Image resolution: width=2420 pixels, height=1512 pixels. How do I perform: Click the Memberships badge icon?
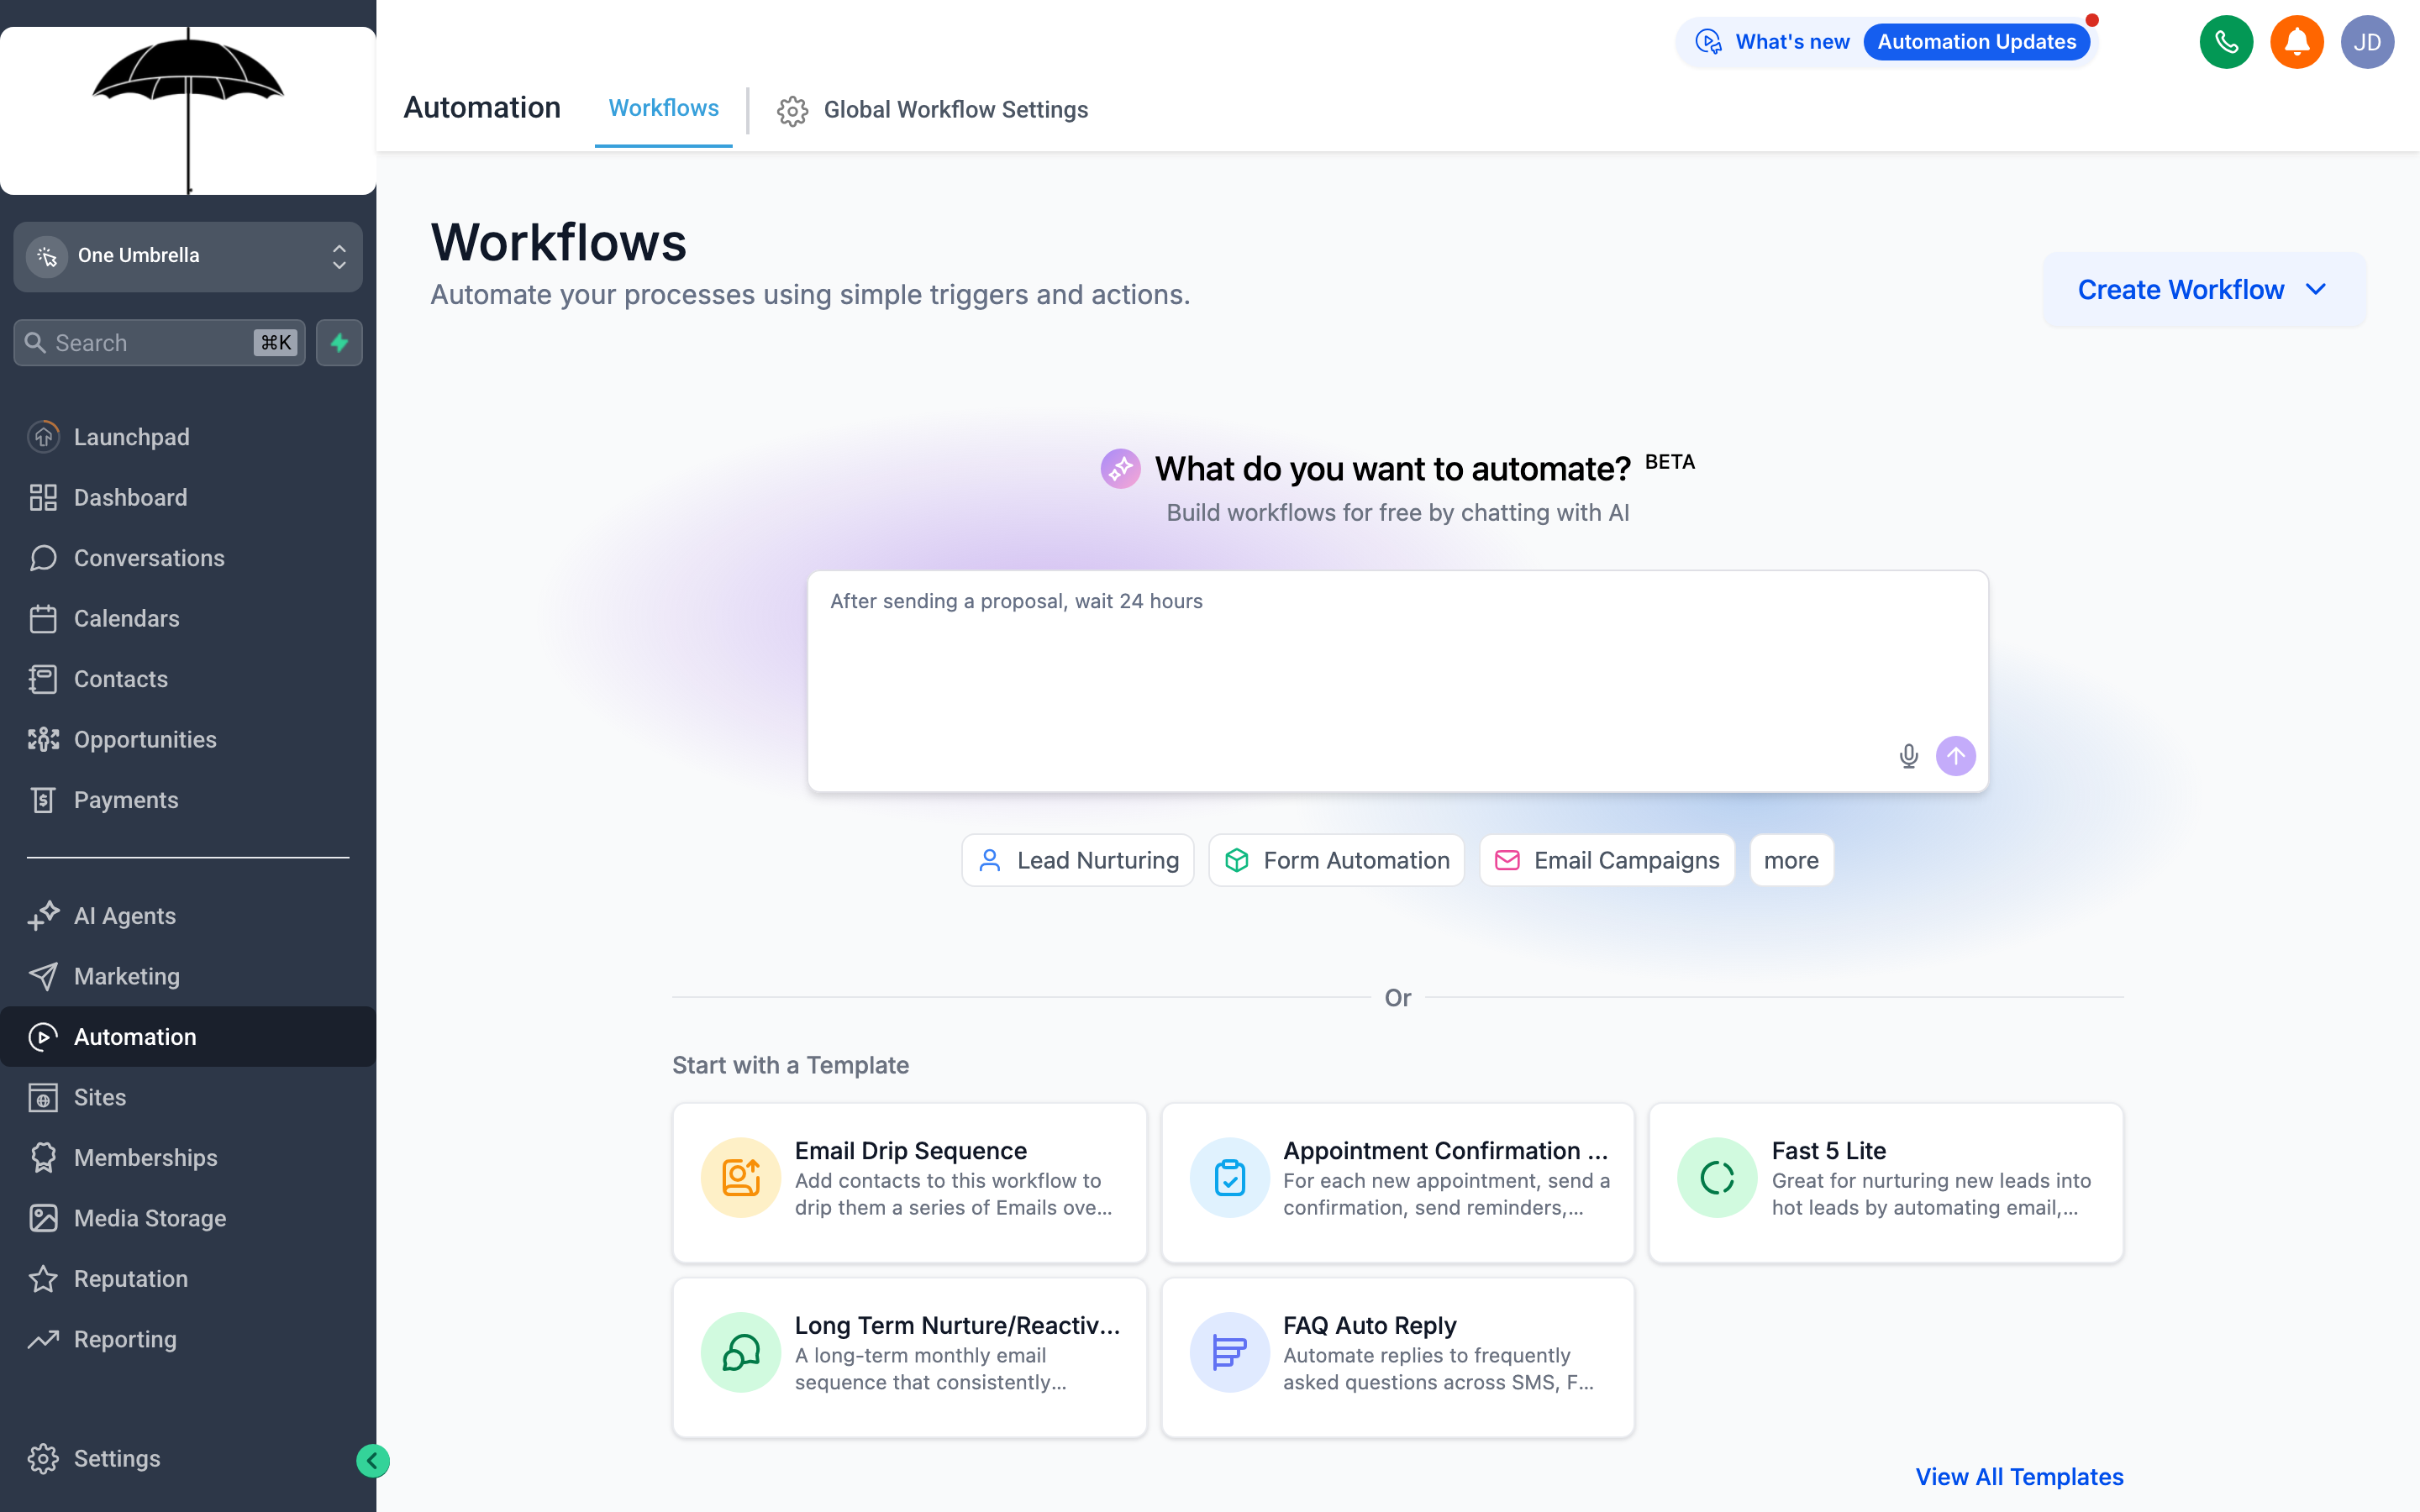tap(43, 1158)
